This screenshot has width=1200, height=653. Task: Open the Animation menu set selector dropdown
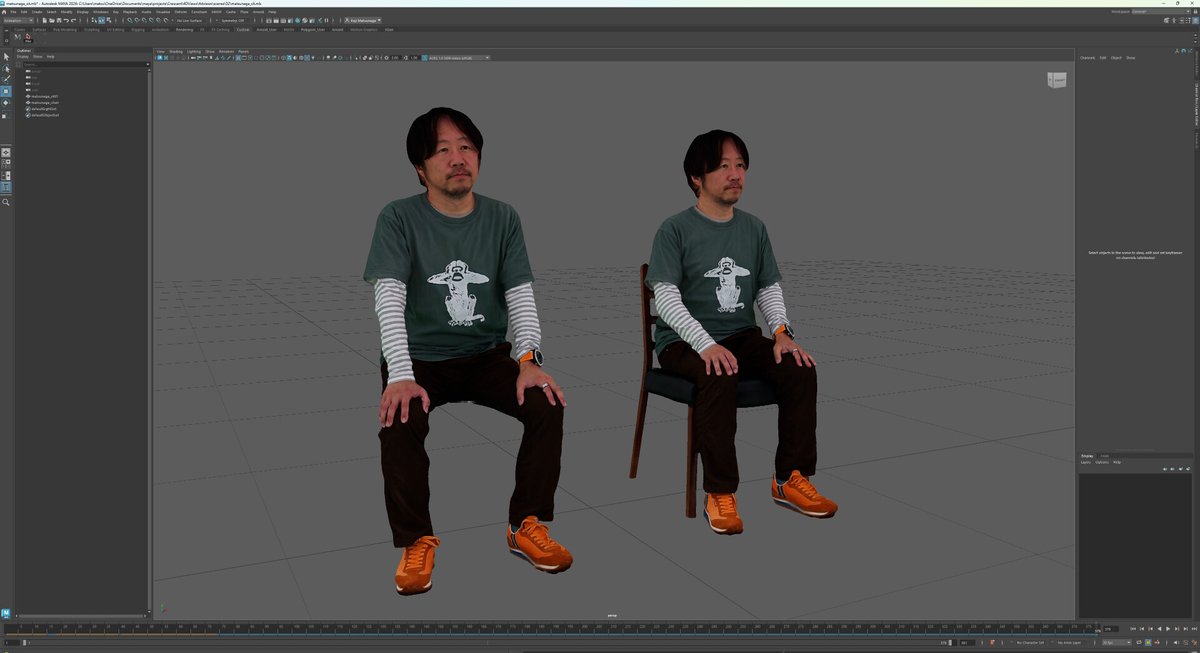[18, 19]
